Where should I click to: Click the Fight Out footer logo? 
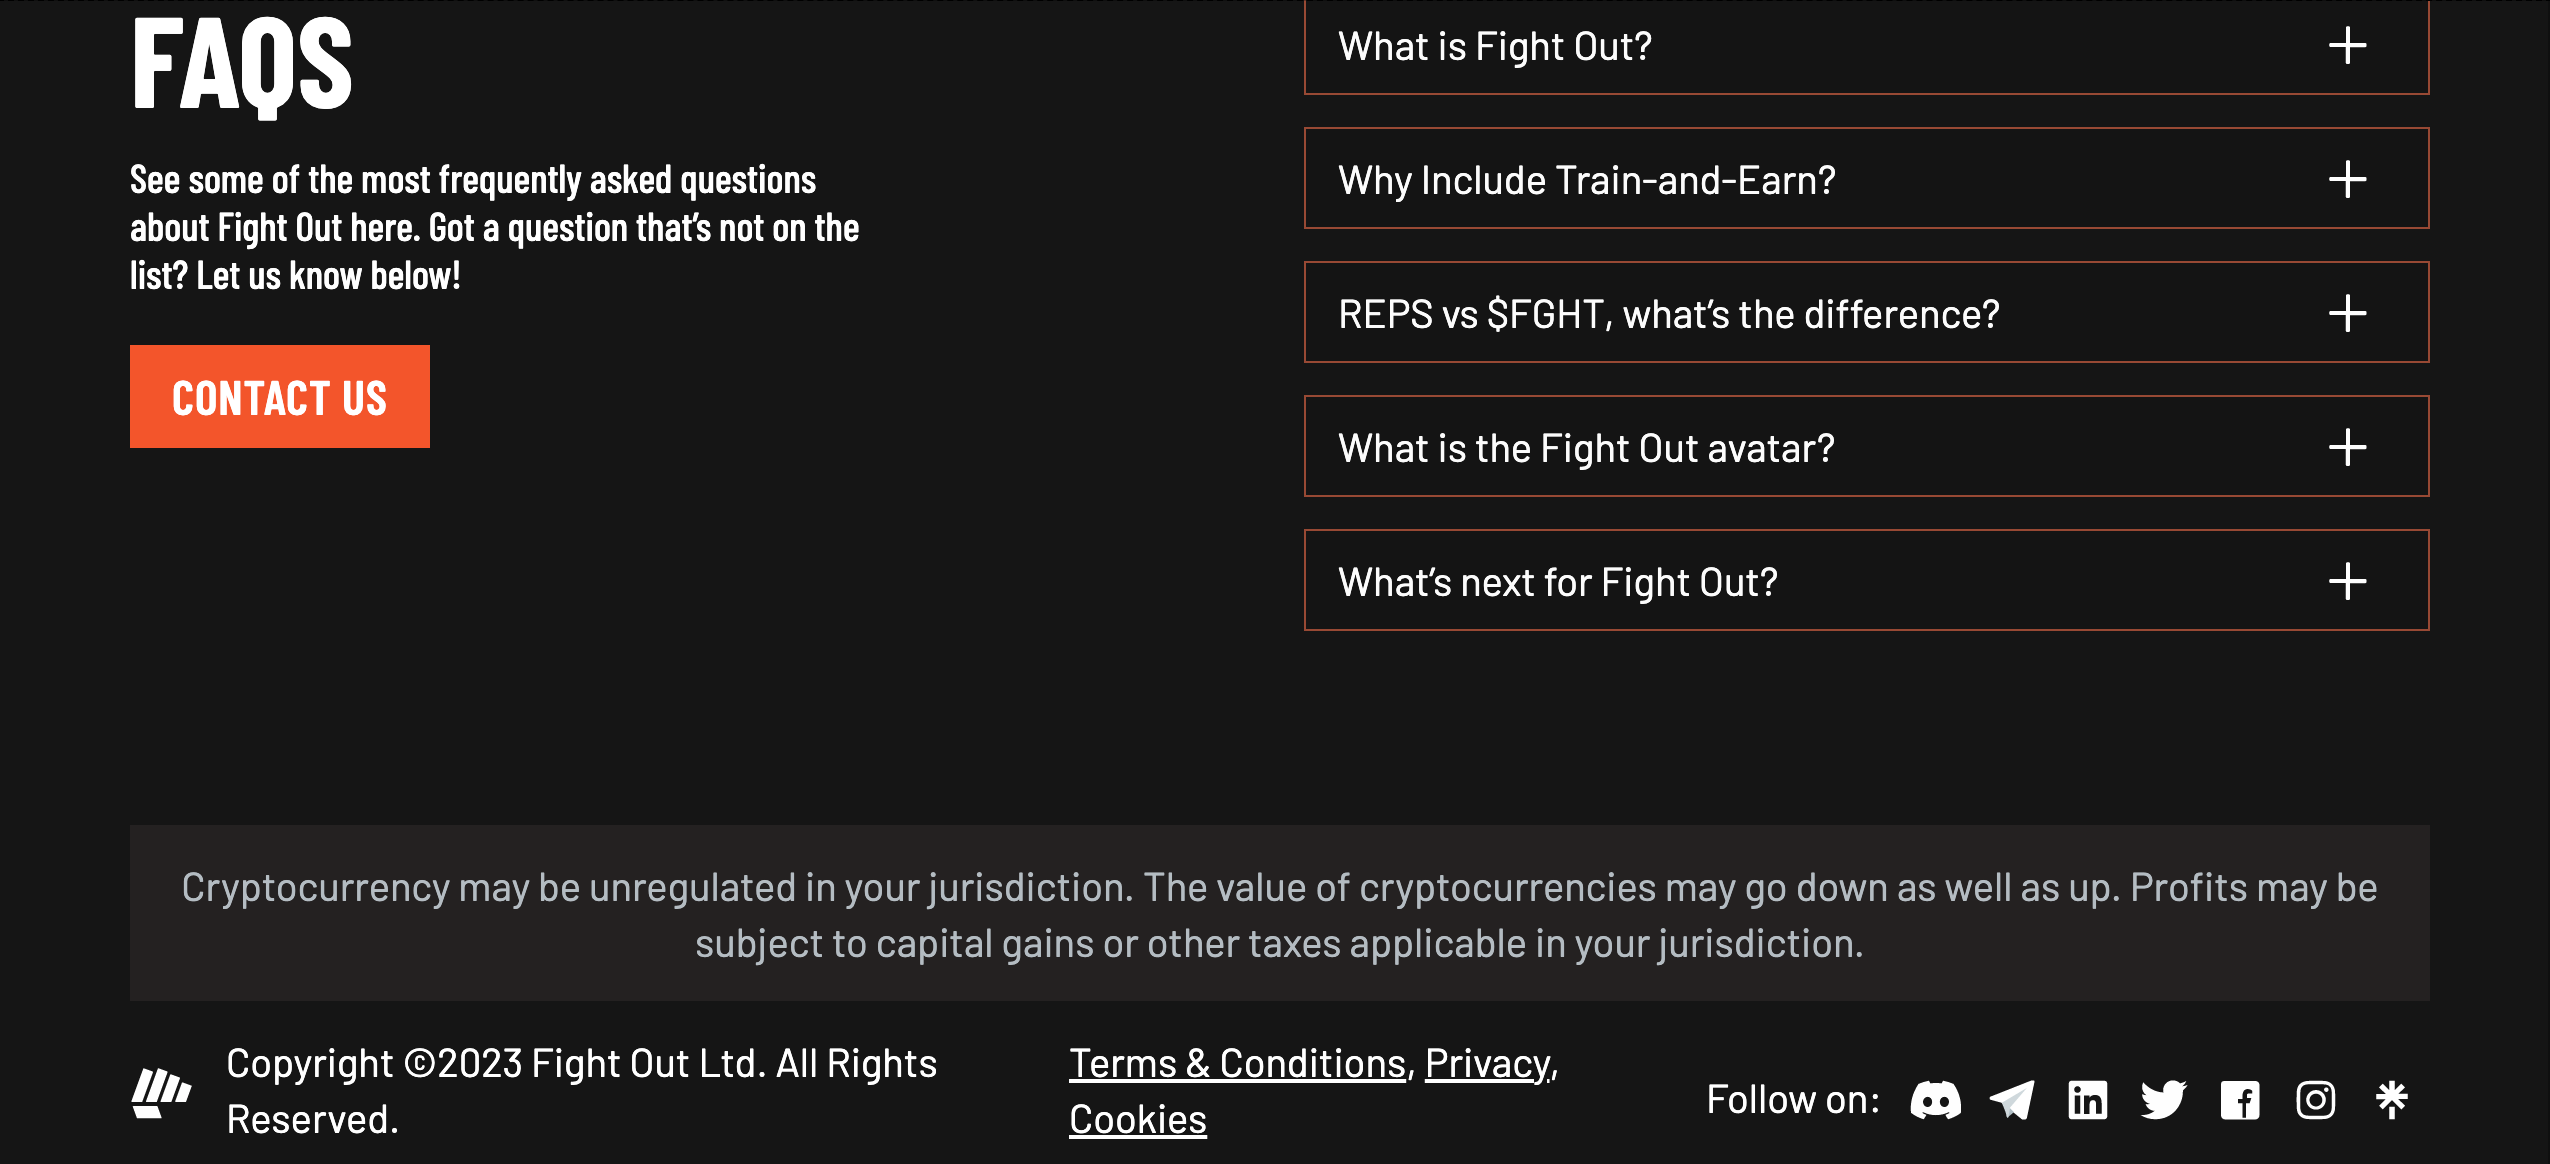click(x=161, y=1093)
